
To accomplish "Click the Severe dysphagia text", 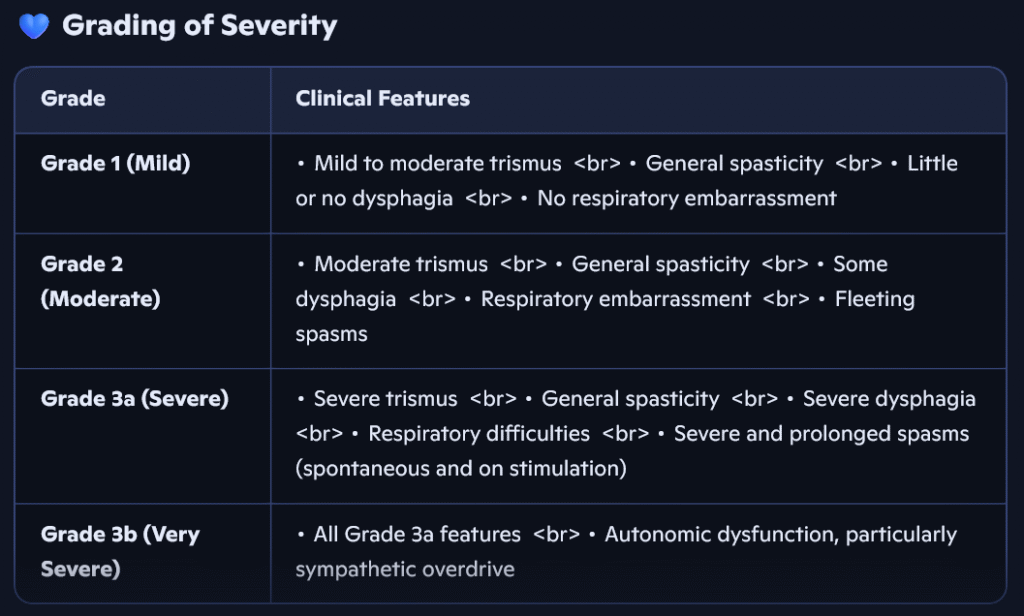I will coord(889,400).
